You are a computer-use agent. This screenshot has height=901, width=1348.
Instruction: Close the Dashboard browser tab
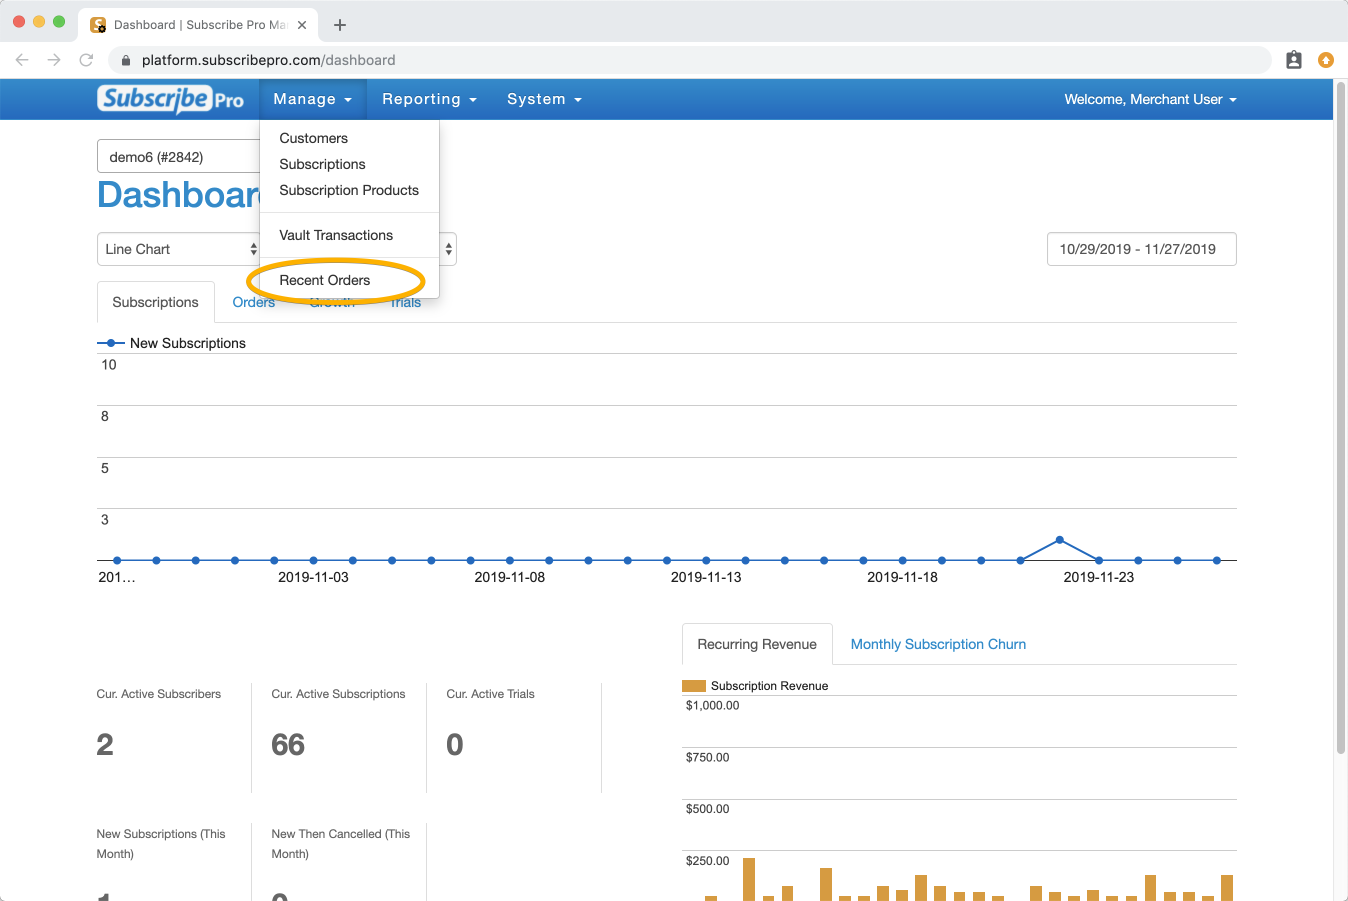click(x=302, y=25)
